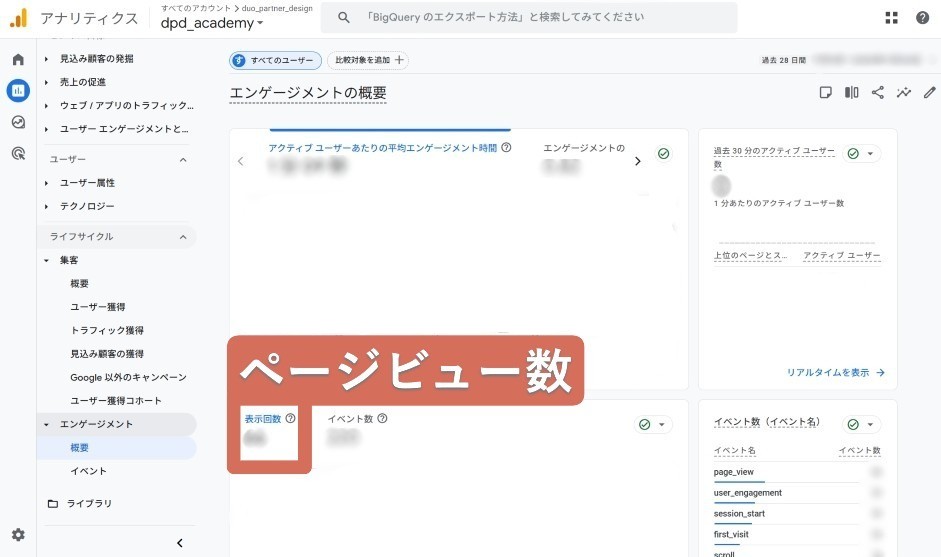Image resolution: width=941 pixels, height=557 pixels.
Task: Click the pencil customize report icon
Action: tap(930, 93)
